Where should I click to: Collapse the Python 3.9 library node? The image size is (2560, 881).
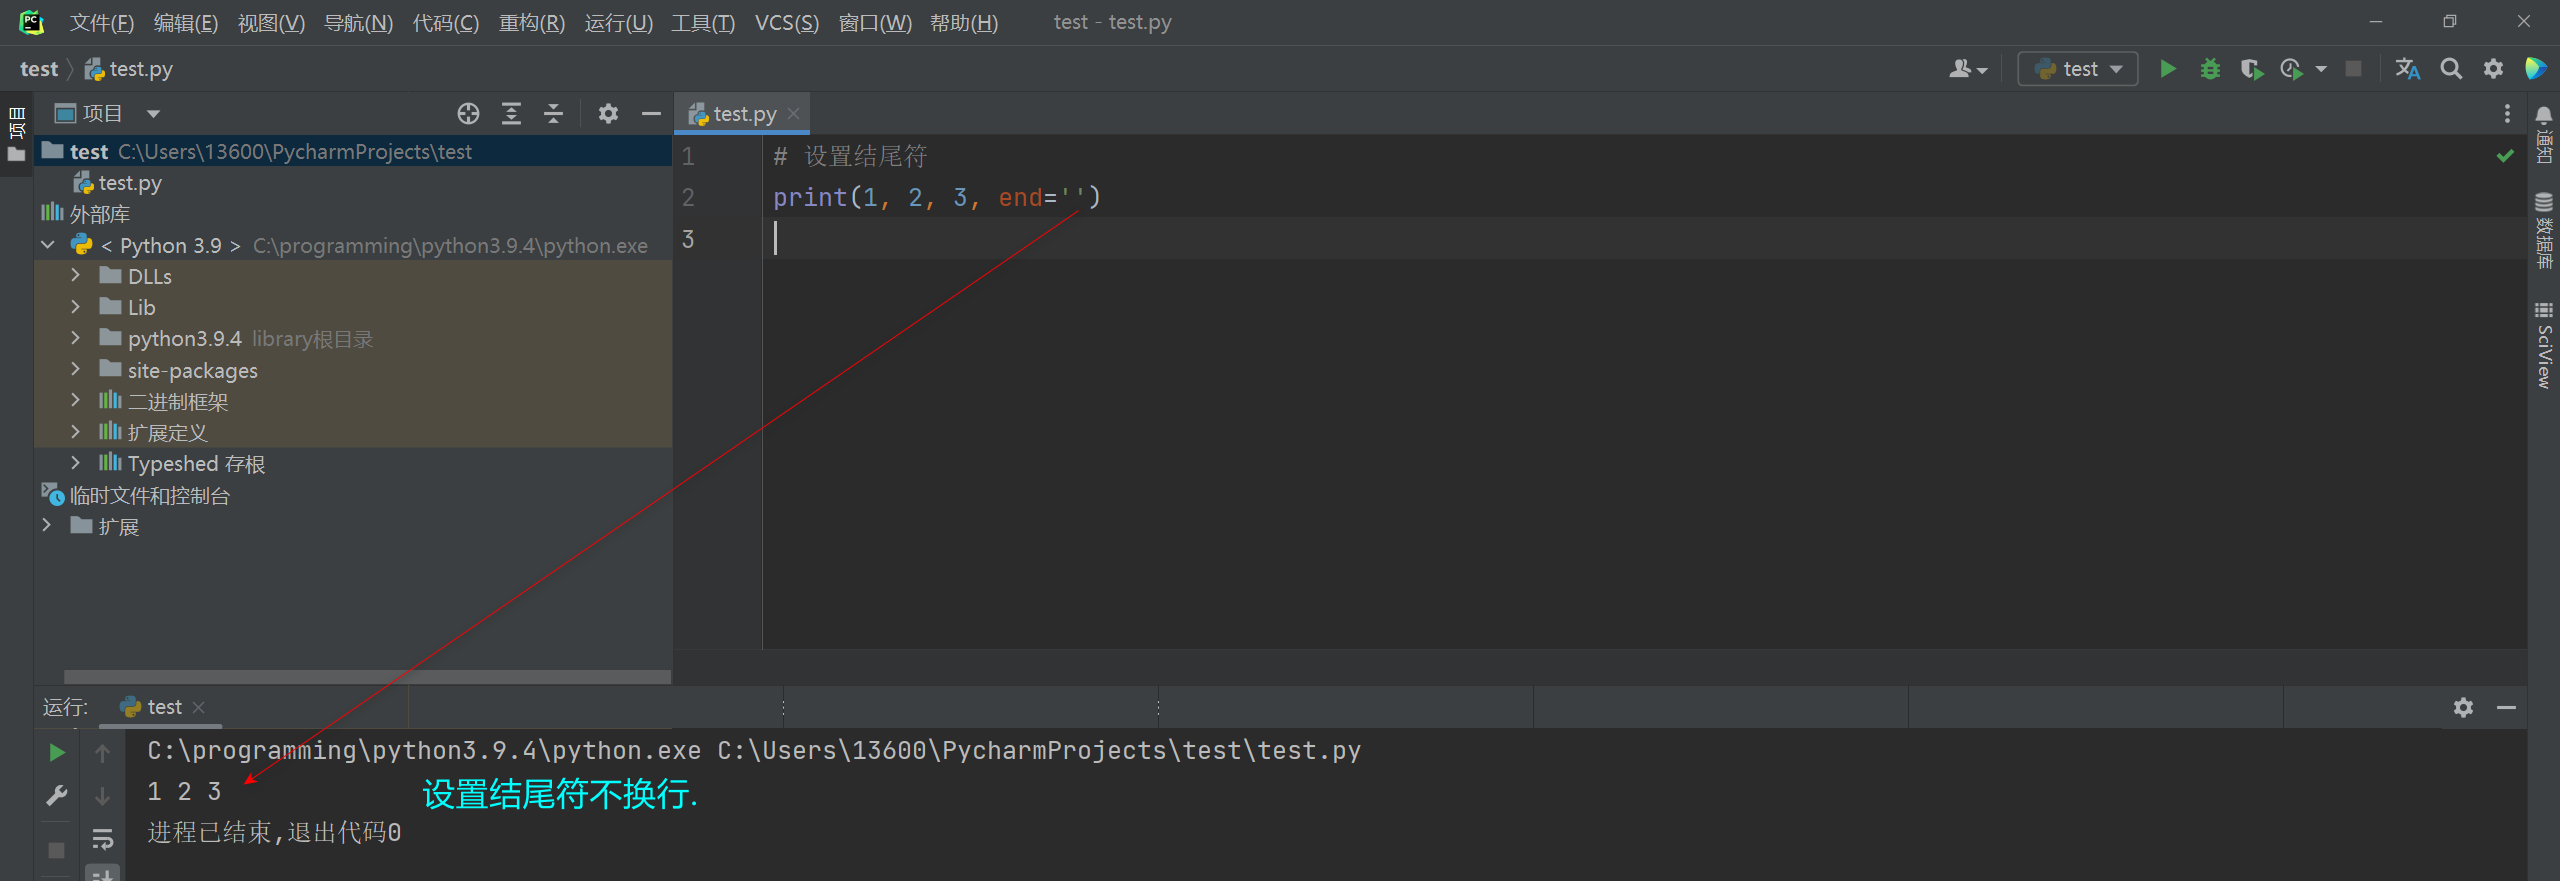coord(48,245)
